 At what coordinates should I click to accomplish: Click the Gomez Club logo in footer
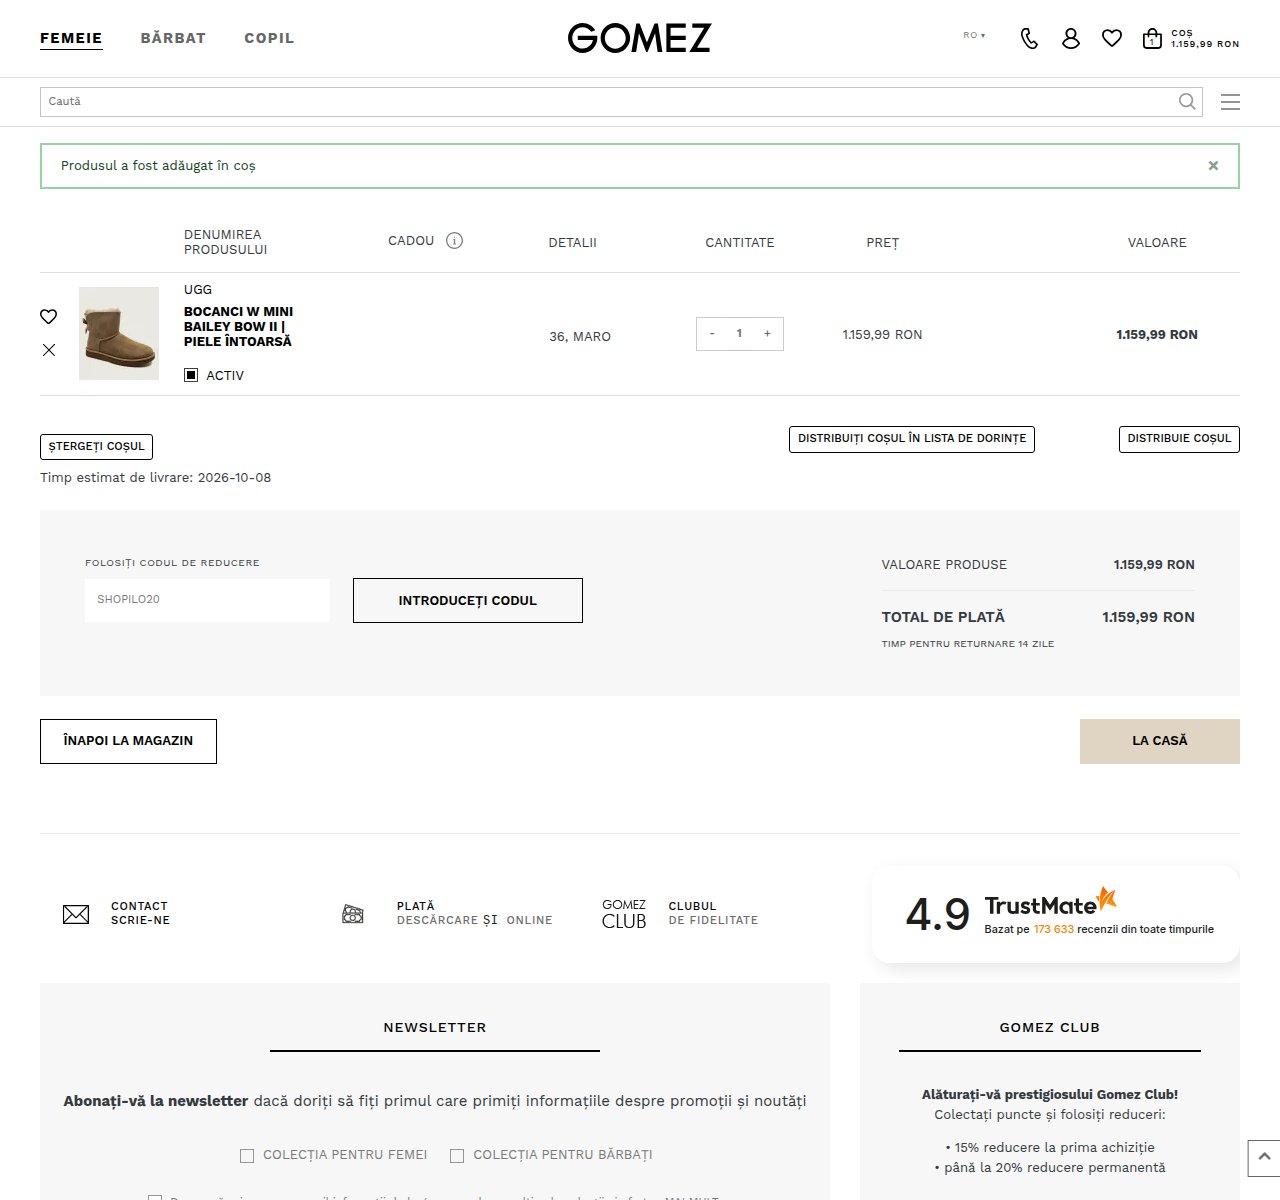624,914
